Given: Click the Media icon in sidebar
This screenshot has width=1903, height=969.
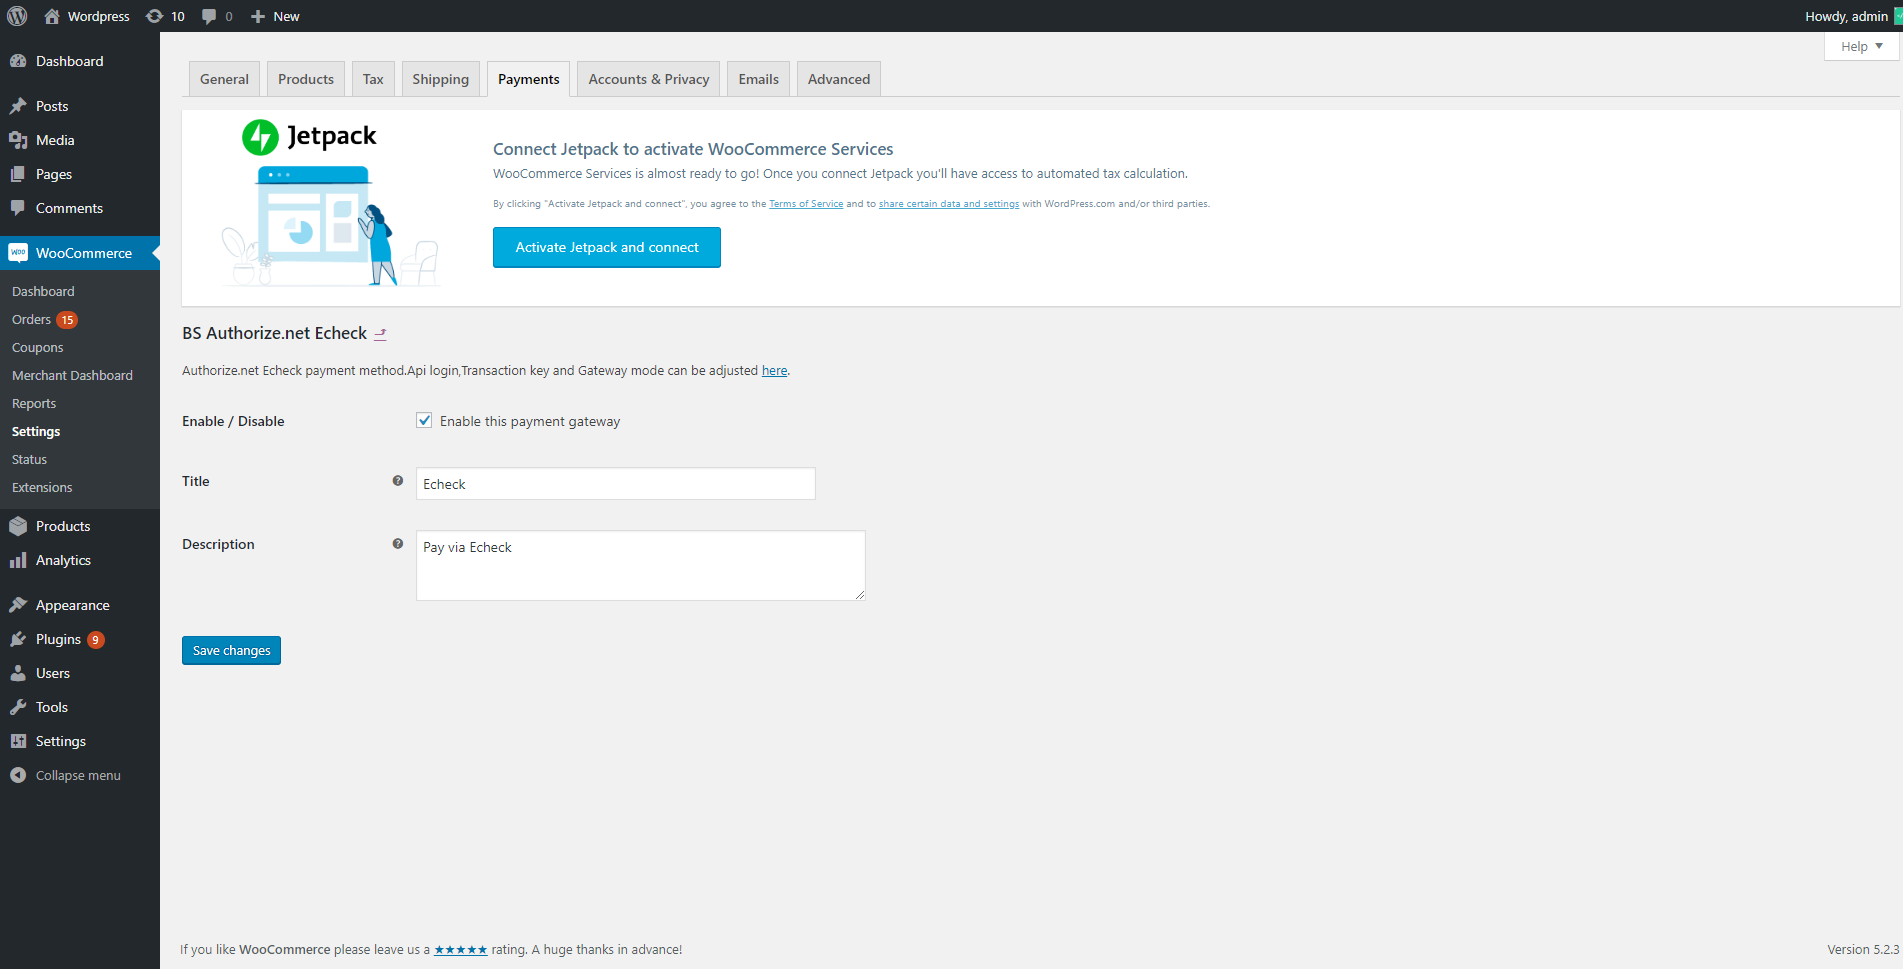Looking at the screenshot, I should pos(18,140).
